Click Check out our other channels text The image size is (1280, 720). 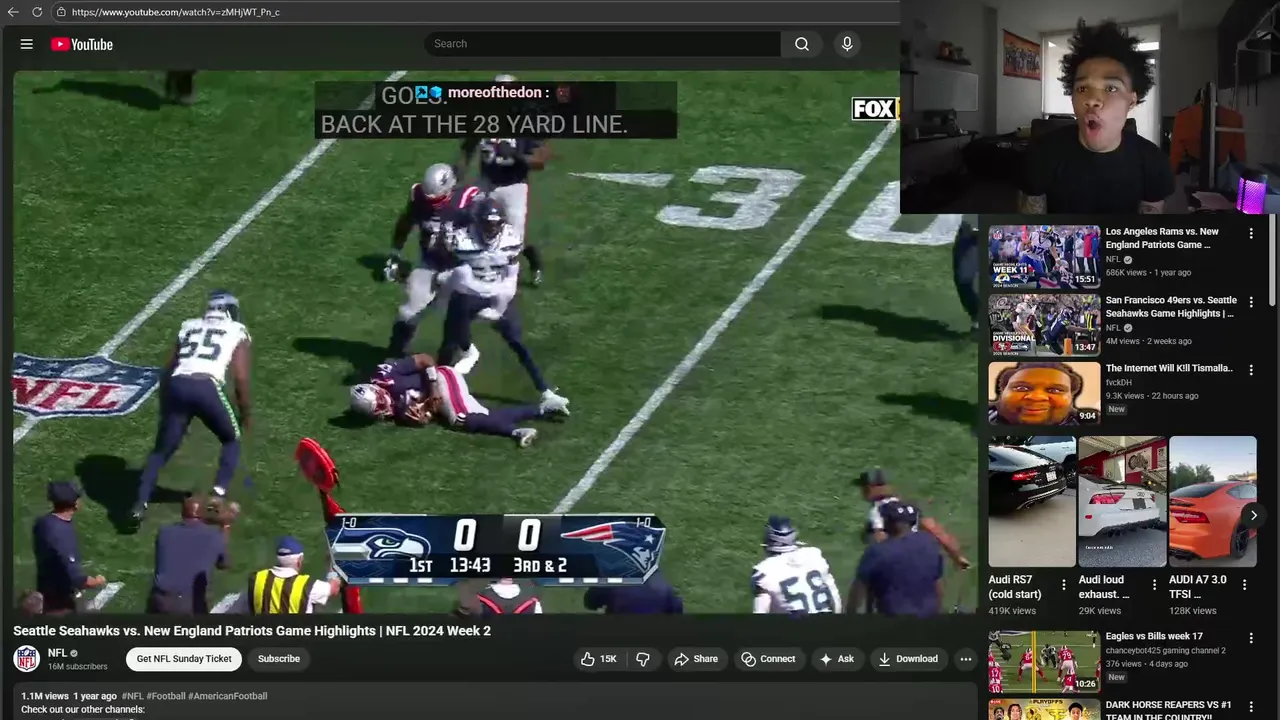click(83, 709)
